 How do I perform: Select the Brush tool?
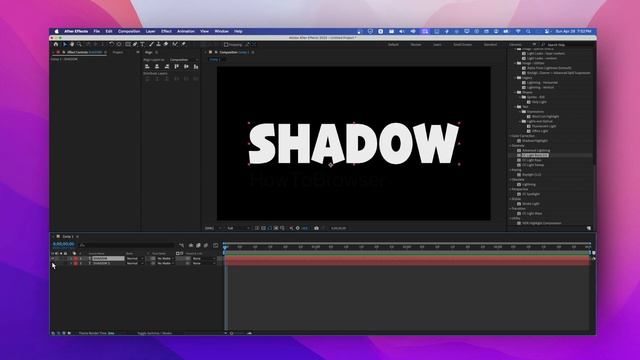click(151, 44)
